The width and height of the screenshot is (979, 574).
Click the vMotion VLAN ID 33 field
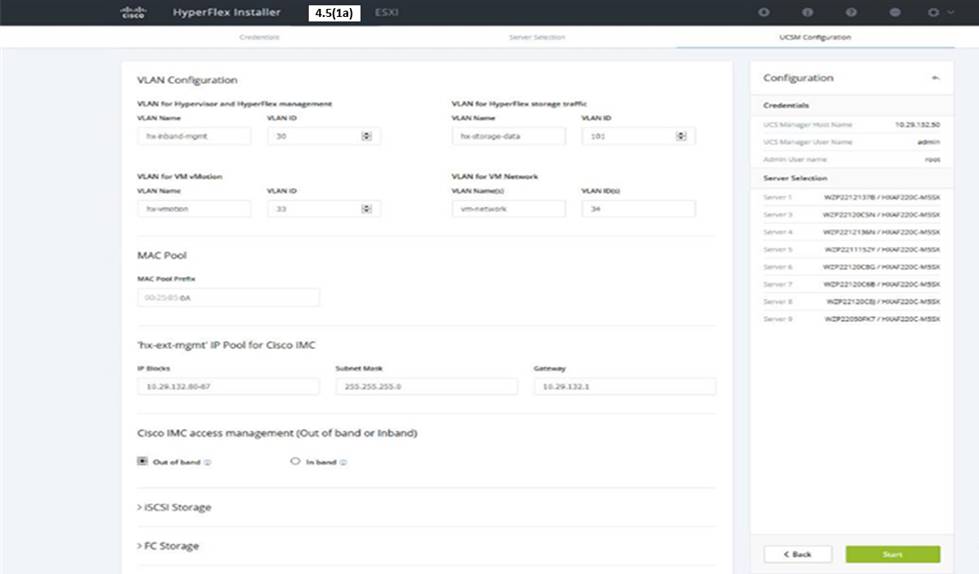tap(324, 209)
